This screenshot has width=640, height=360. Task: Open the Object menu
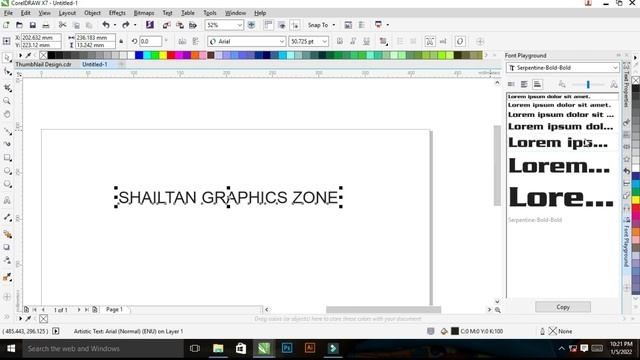point(92,13)
